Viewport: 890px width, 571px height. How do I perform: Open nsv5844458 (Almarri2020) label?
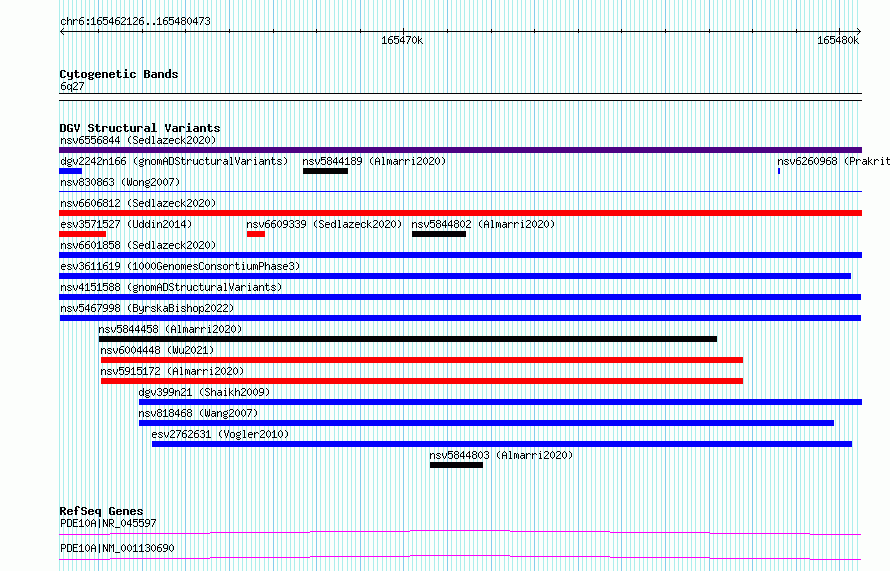click(170, 329)
